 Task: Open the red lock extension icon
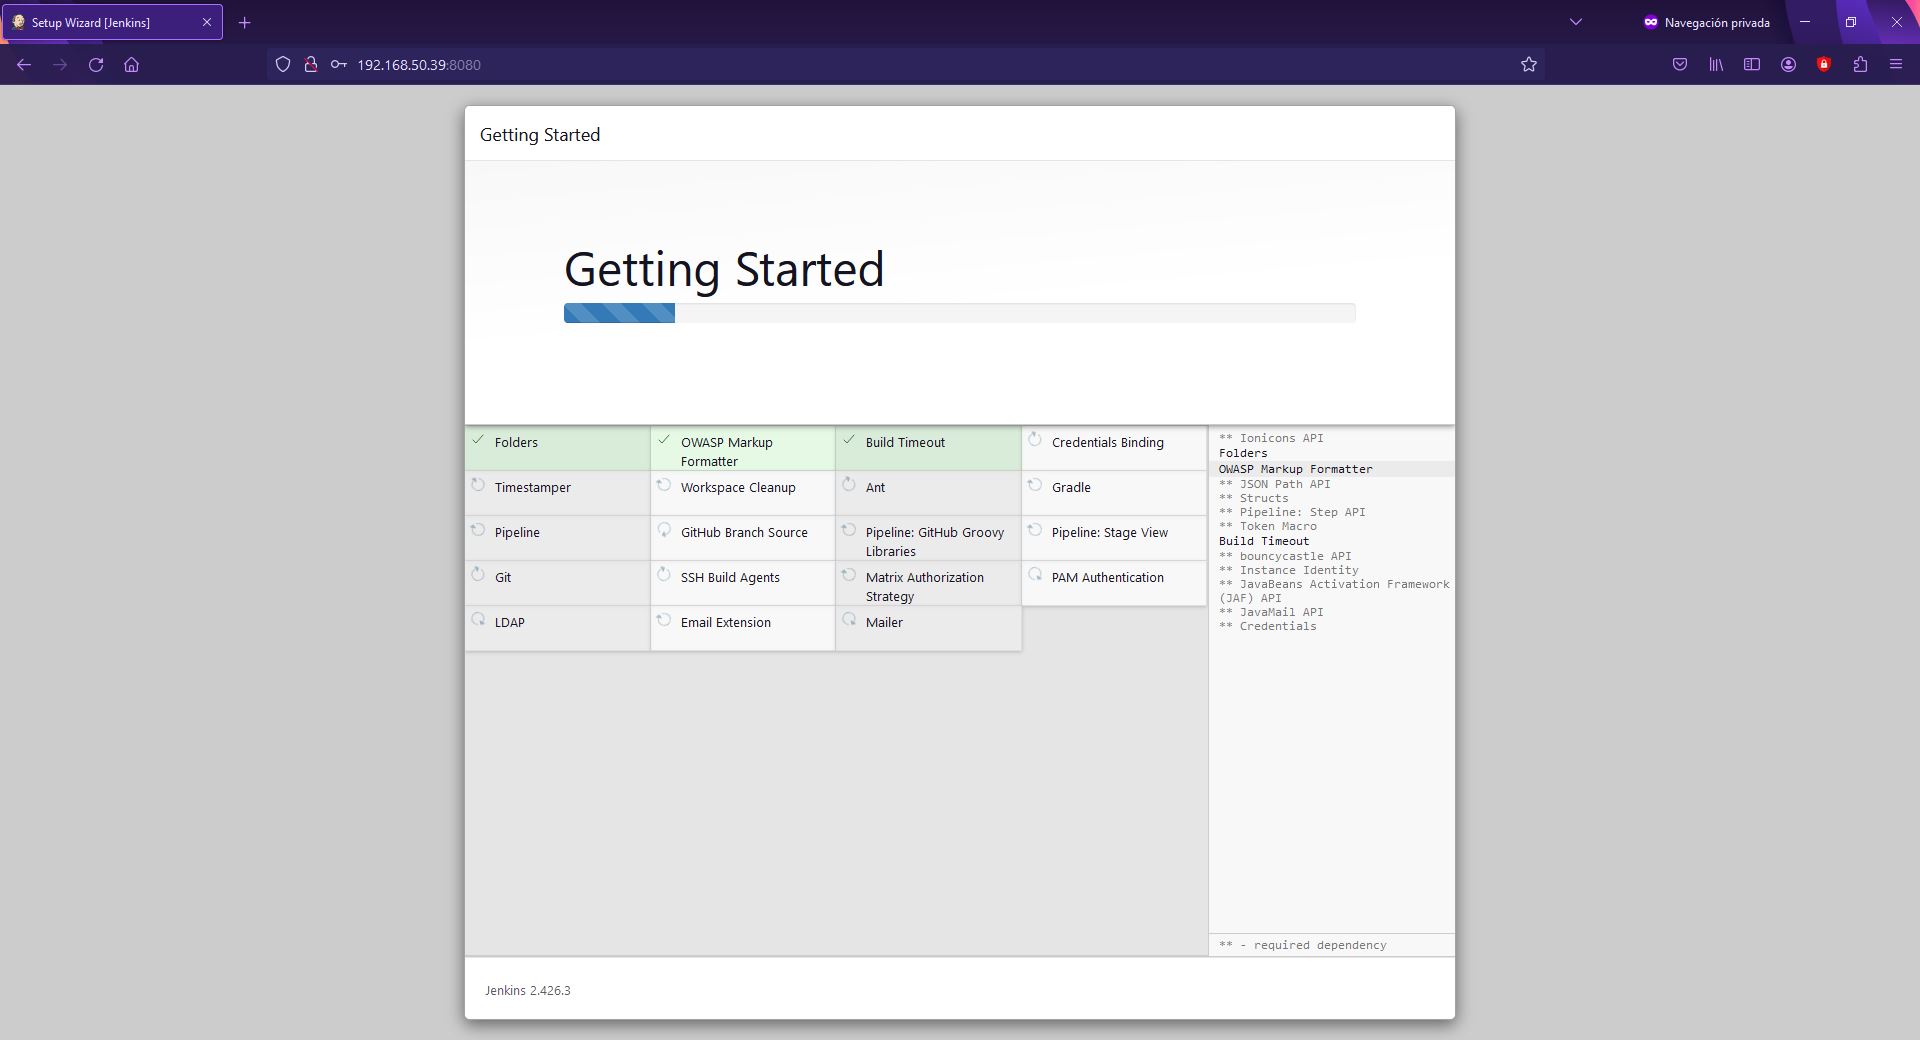[1824, 64]
